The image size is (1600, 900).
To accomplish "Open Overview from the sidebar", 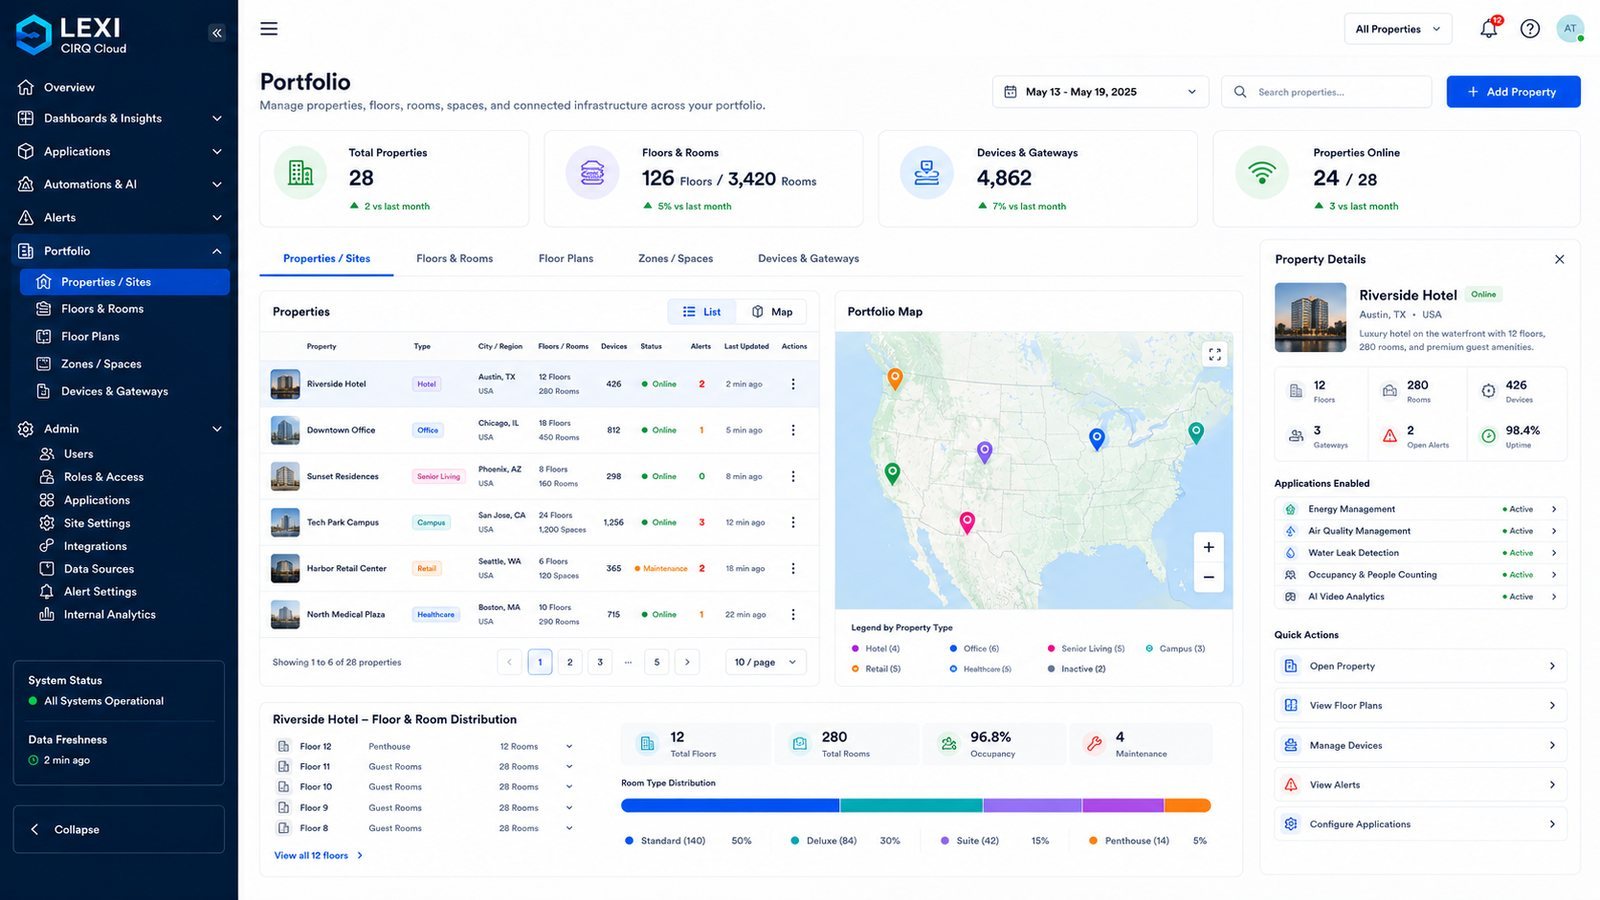I will (69, 87).
